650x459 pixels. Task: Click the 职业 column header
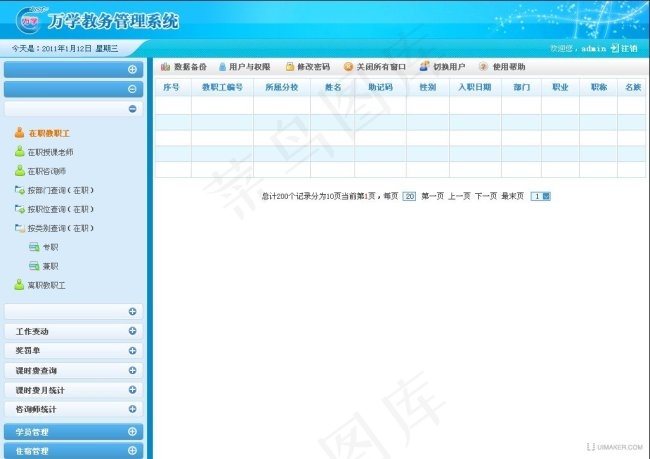(x=560, y=87)
